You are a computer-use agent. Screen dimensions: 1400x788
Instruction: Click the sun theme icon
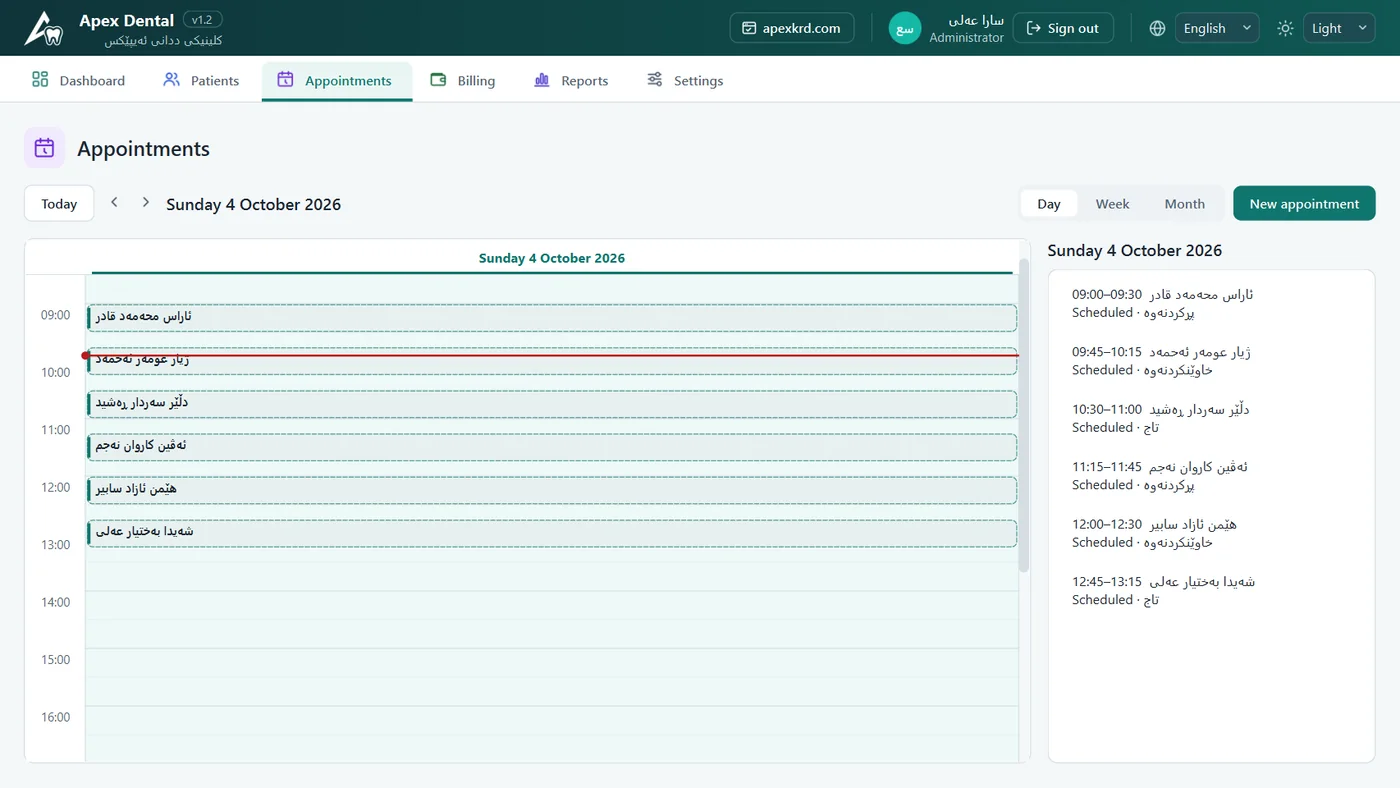(1285, 28)
